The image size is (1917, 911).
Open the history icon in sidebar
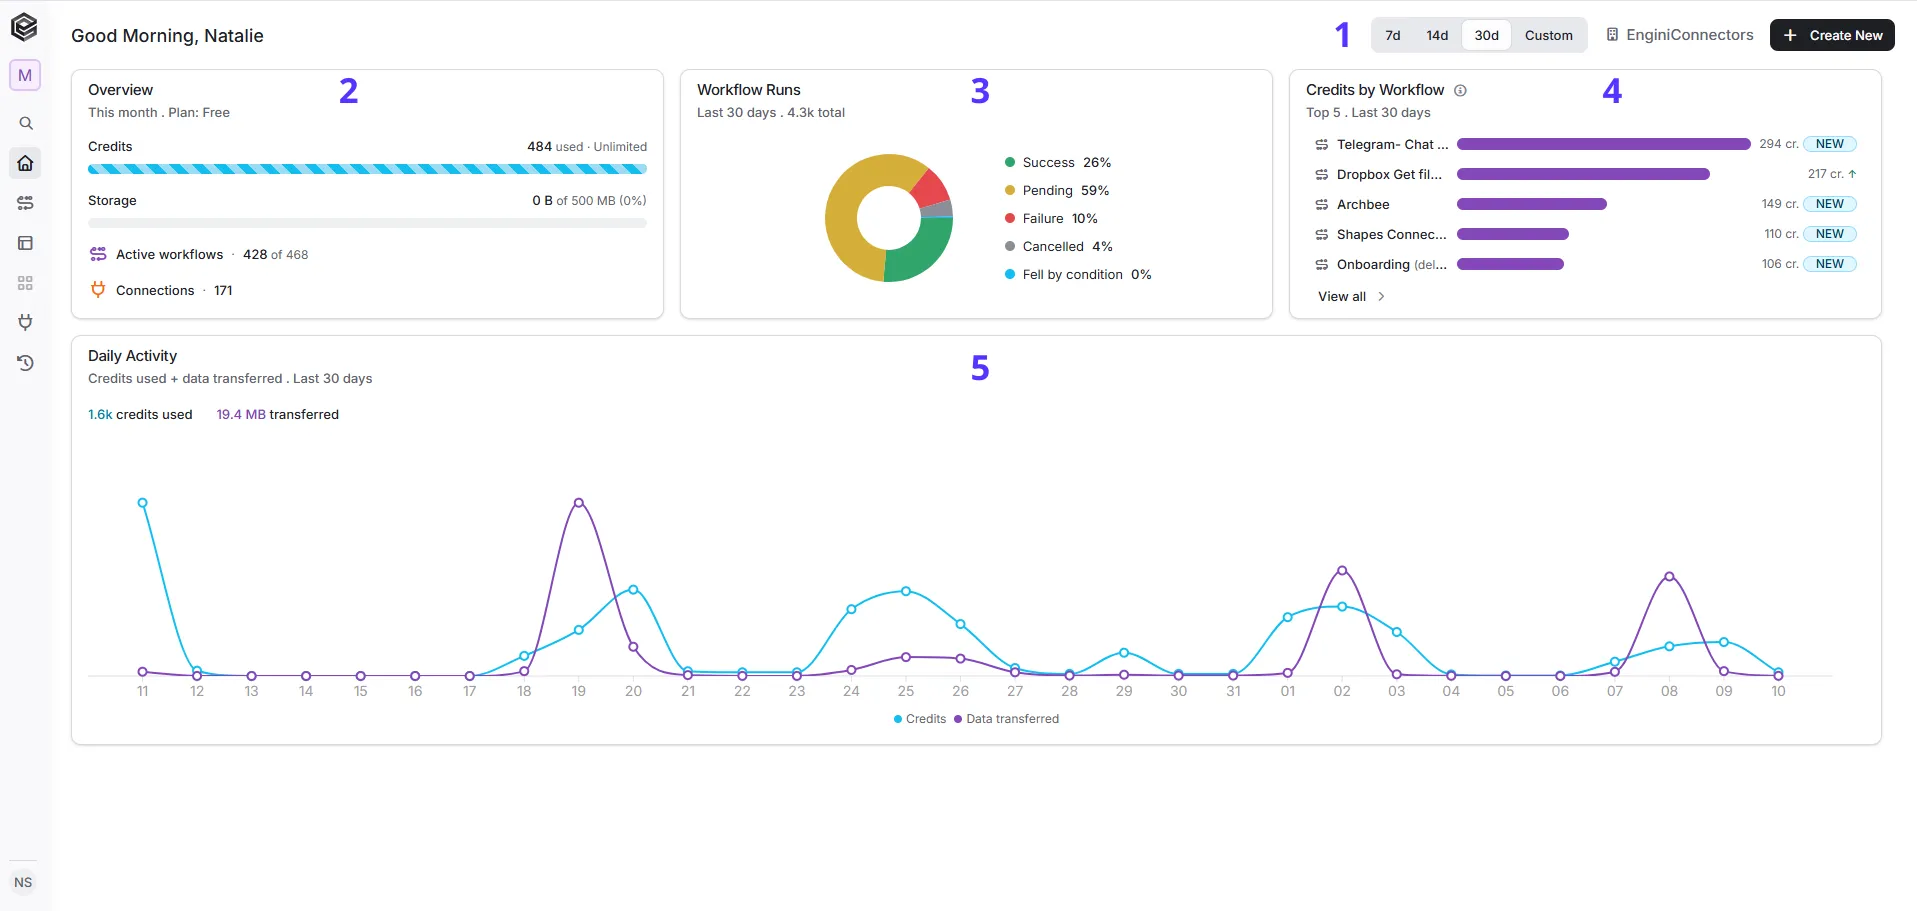[x=26, y=362]
